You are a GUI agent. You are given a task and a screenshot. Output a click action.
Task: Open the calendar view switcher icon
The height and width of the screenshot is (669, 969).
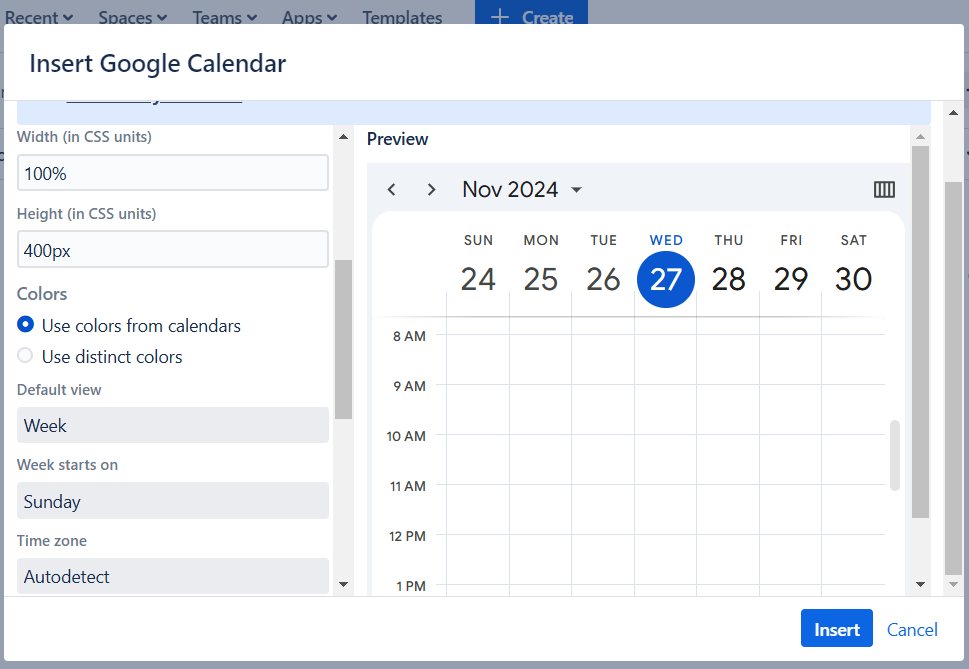(x=884, y=189)
